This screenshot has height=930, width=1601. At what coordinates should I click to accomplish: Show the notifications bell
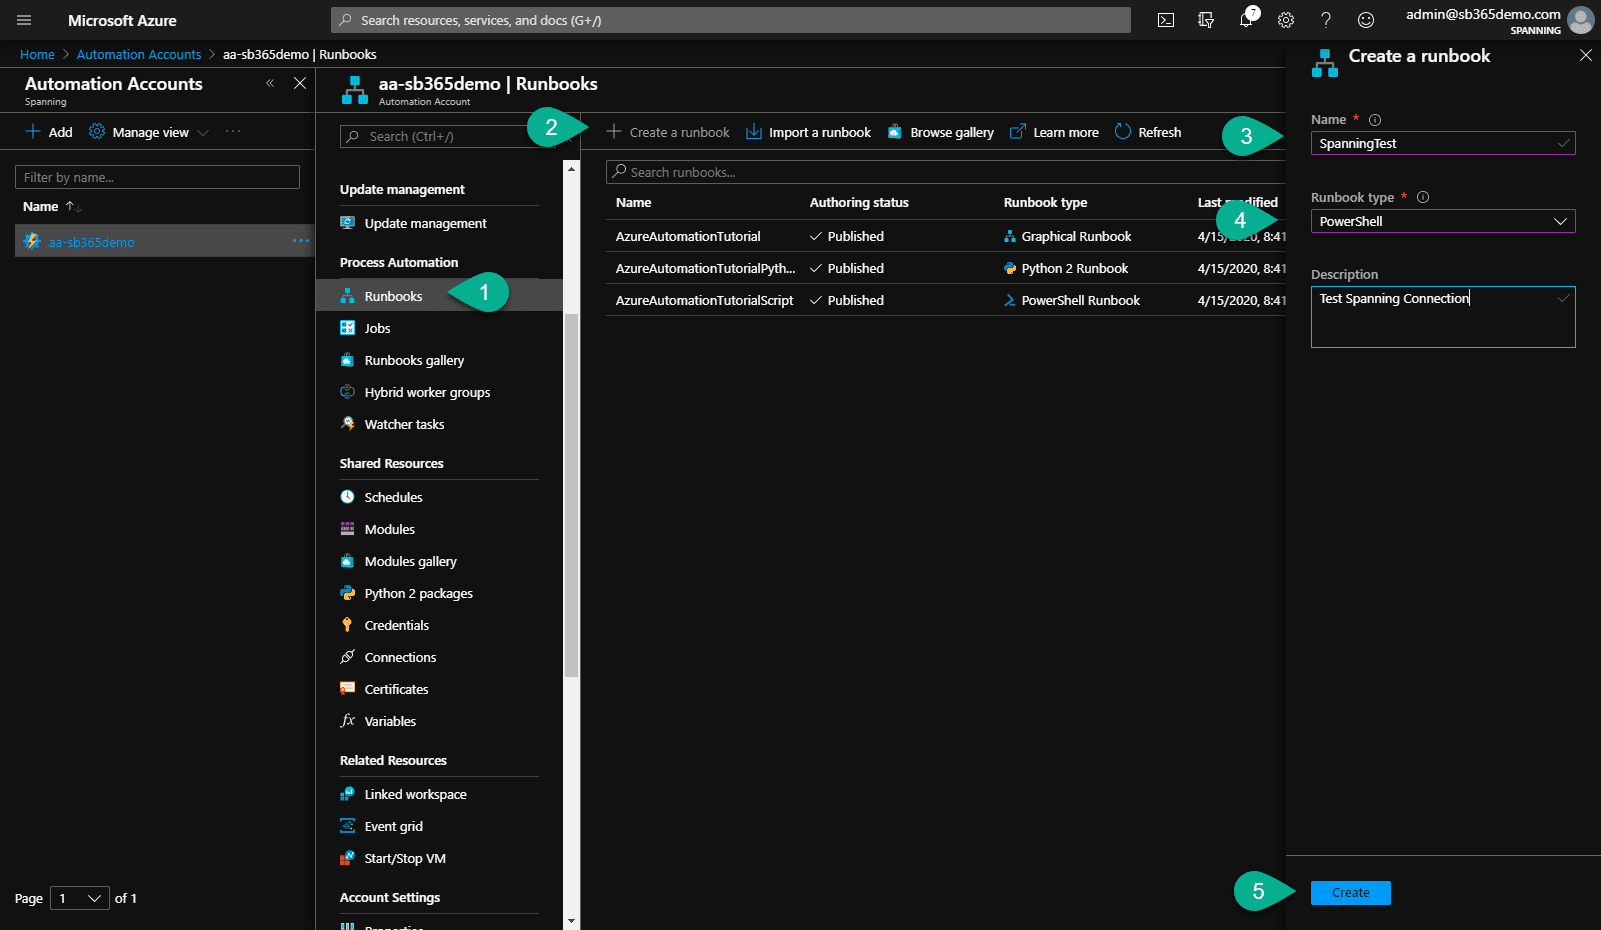pos(1246,20)
